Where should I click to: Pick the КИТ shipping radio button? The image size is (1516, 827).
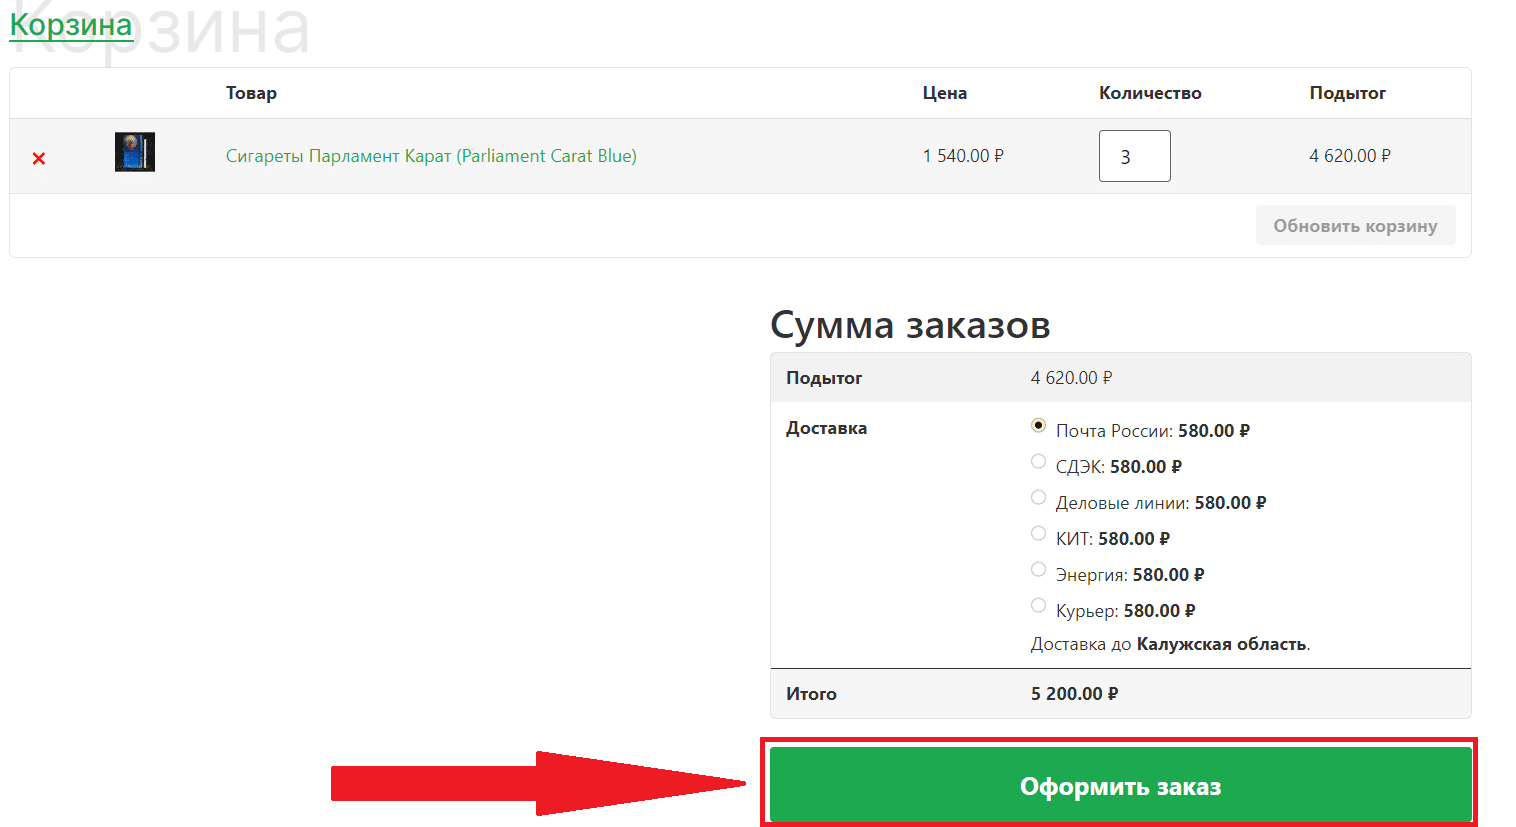coord(1038,534)
